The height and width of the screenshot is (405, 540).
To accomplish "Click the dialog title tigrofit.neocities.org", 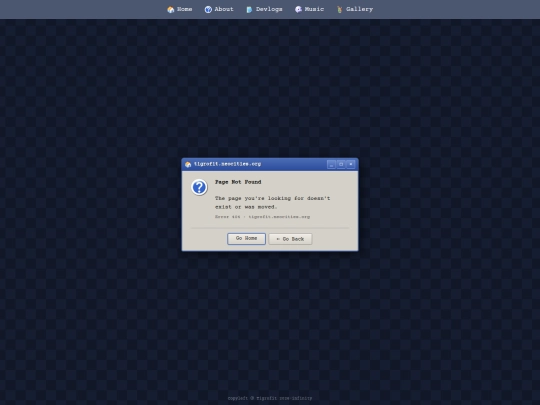I will pyautogui.click(x=227, y=164).
